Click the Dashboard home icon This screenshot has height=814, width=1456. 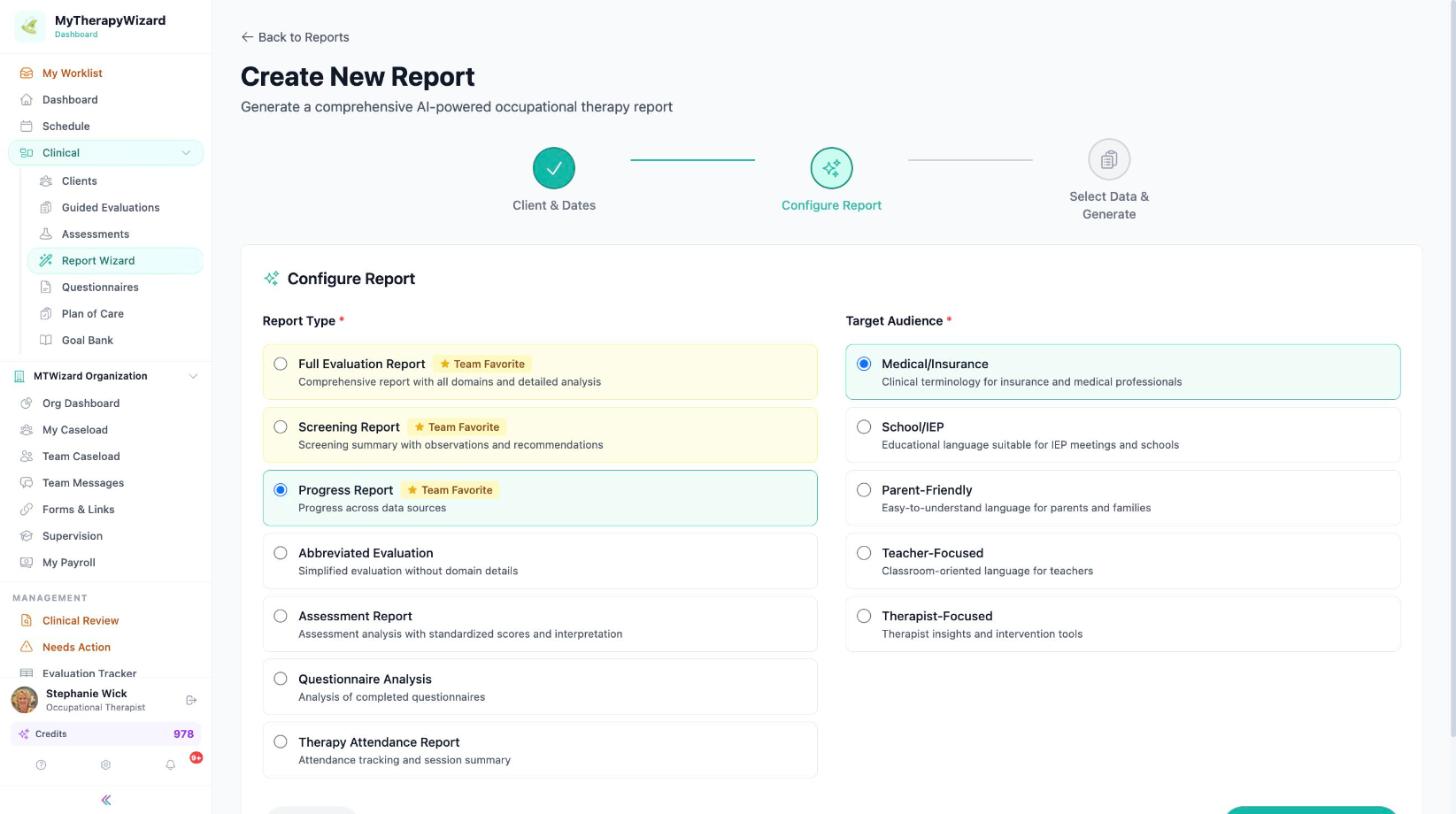pos(27,100)
